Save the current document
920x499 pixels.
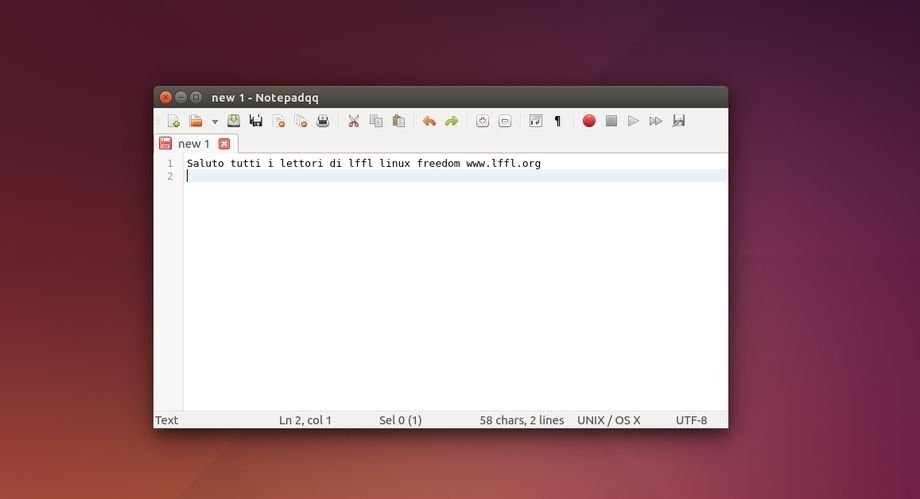click(x=233, y=121)
